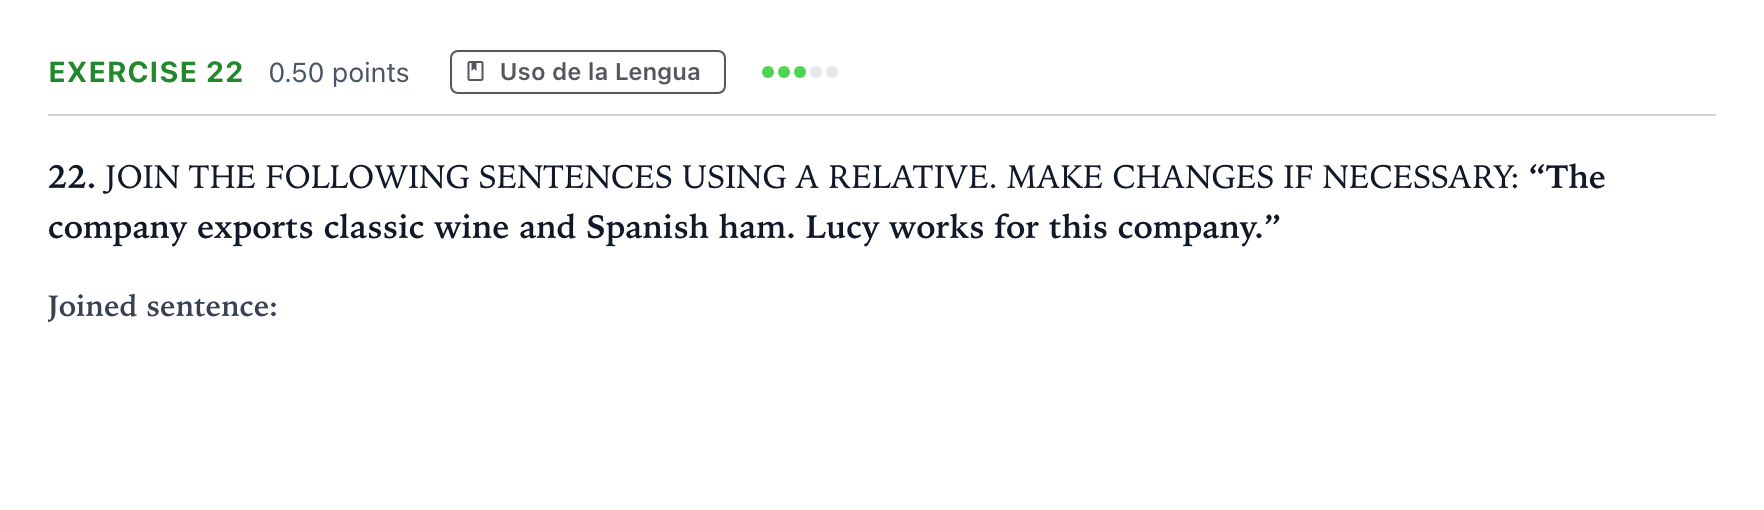Click the third green difficulty dot
The height and width of the screenshot is (510, 1764).
tap(800, 72)
